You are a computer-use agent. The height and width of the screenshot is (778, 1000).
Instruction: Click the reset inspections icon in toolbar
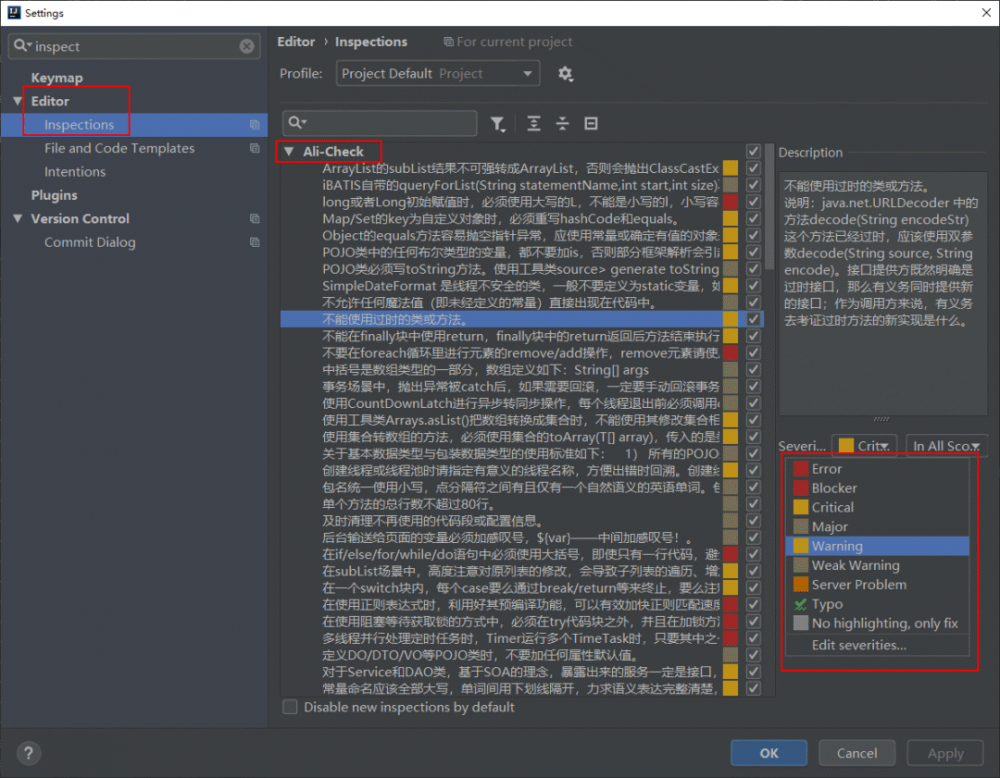pos(590,122)
